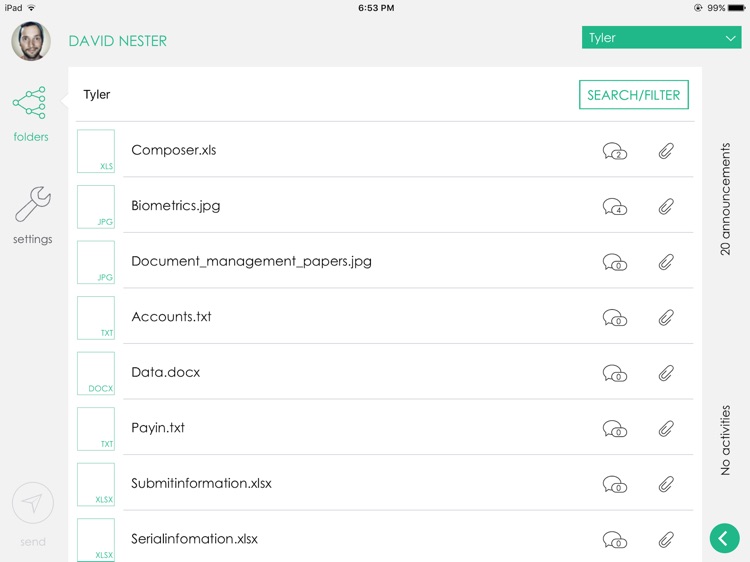Open the folders tree icon
The width and height of the screenshot is (750, 562).
pos(30,102)
